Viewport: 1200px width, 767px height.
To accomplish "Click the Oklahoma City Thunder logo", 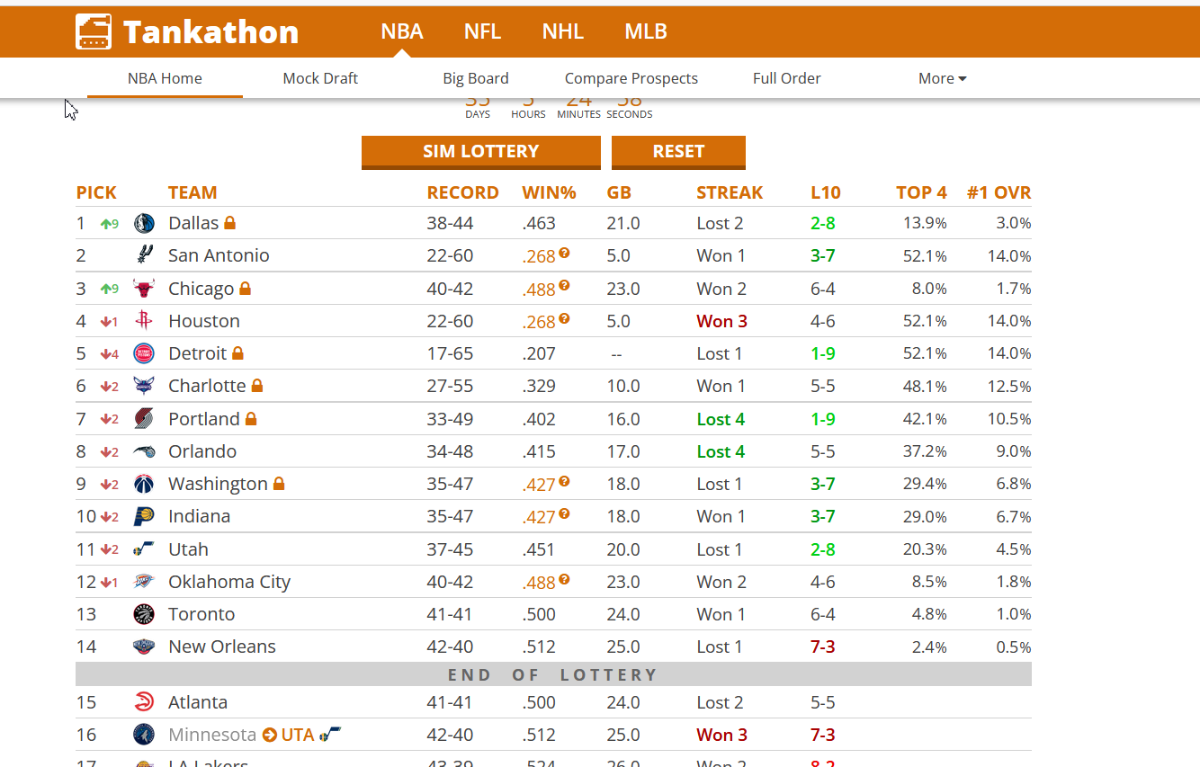I will tap(144, 582).
